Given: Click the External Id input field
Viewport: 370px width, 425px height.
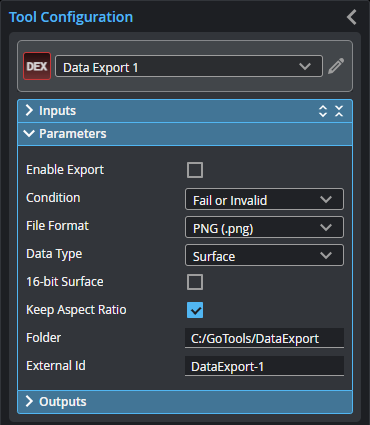Looking at the screenshot, I should point(264,366).
